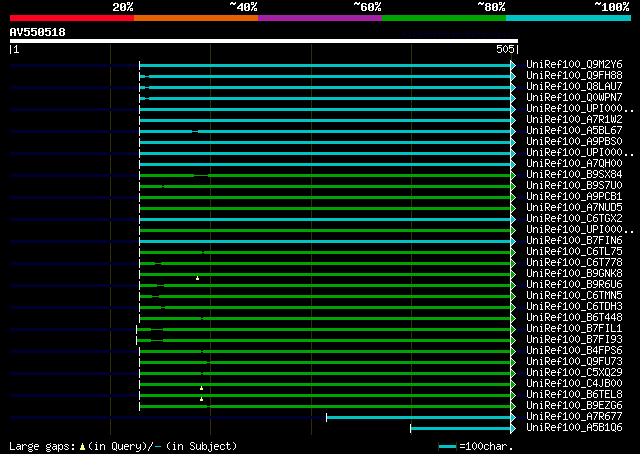The height and width of the screenshot is (454, 640).
Task: Select hit label UniRef100_C6TGX2
Action: [x=574, y=219]
